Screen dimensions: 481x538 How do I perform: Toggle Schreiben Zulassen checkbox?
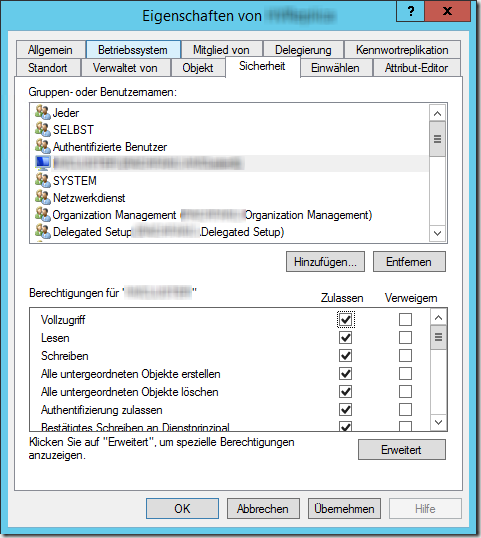coord(345,355)
